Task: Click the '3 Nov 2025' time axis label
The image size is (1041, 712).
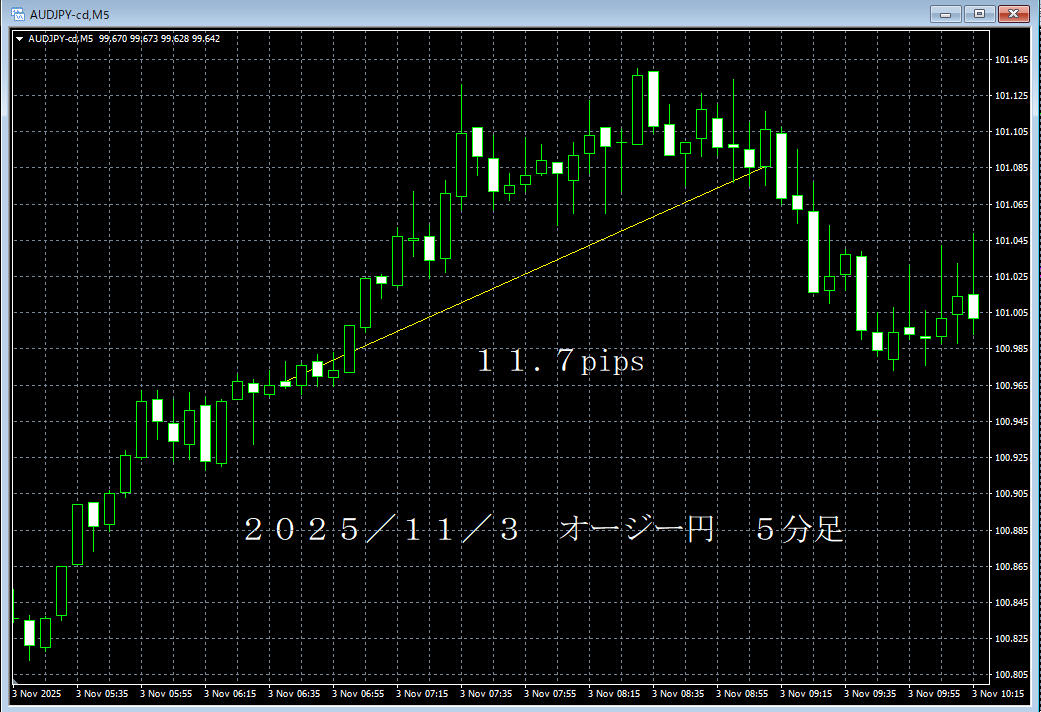Action: [x=37, y=693]
